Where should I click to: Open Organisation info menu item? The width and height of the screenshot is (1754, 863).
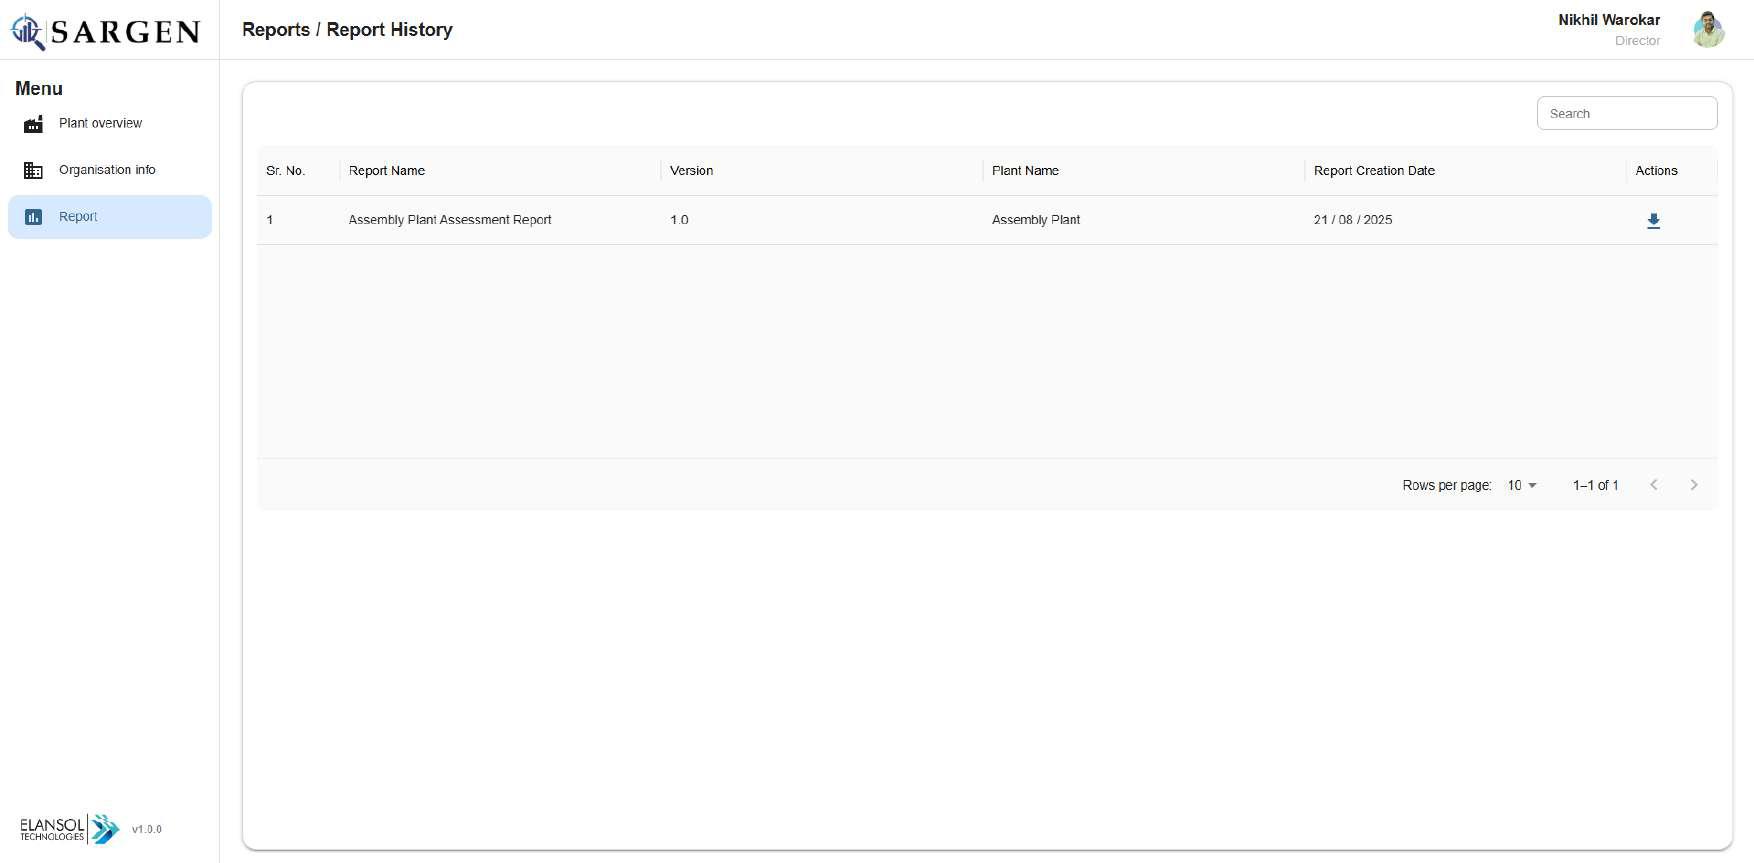coord(107,170)
